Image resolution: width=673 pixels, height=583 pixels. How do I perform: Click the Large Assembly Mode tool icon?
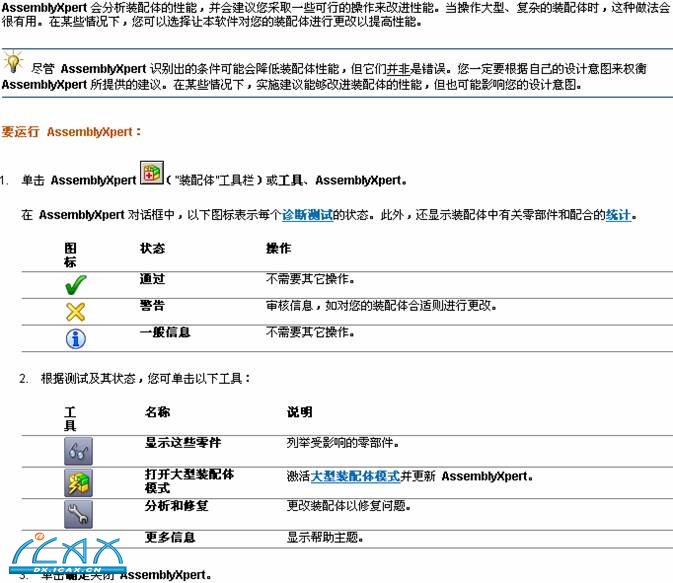pos(78,483)
